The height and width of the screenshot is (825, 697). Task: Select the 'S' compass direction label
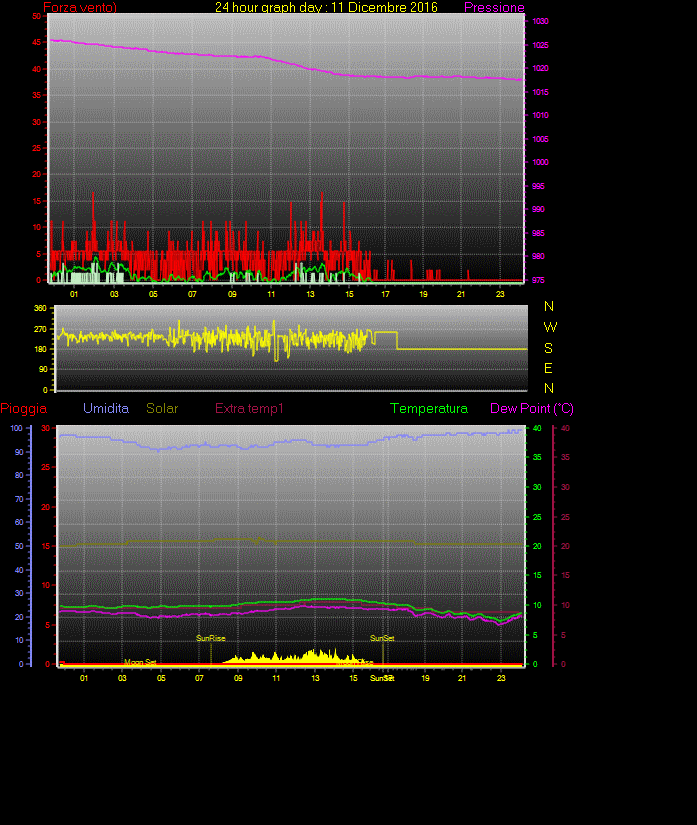(549, 348)
